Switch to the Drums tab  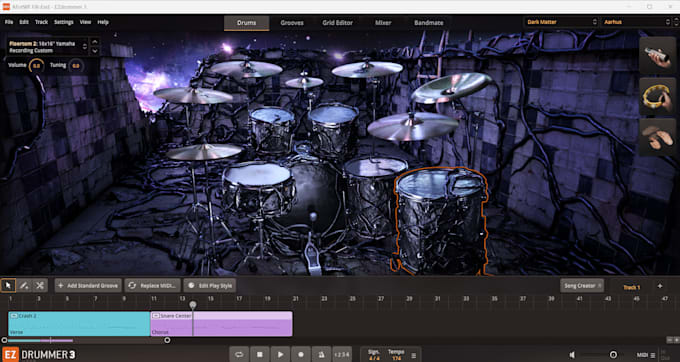pyautogui.click(x=247, y=23)
